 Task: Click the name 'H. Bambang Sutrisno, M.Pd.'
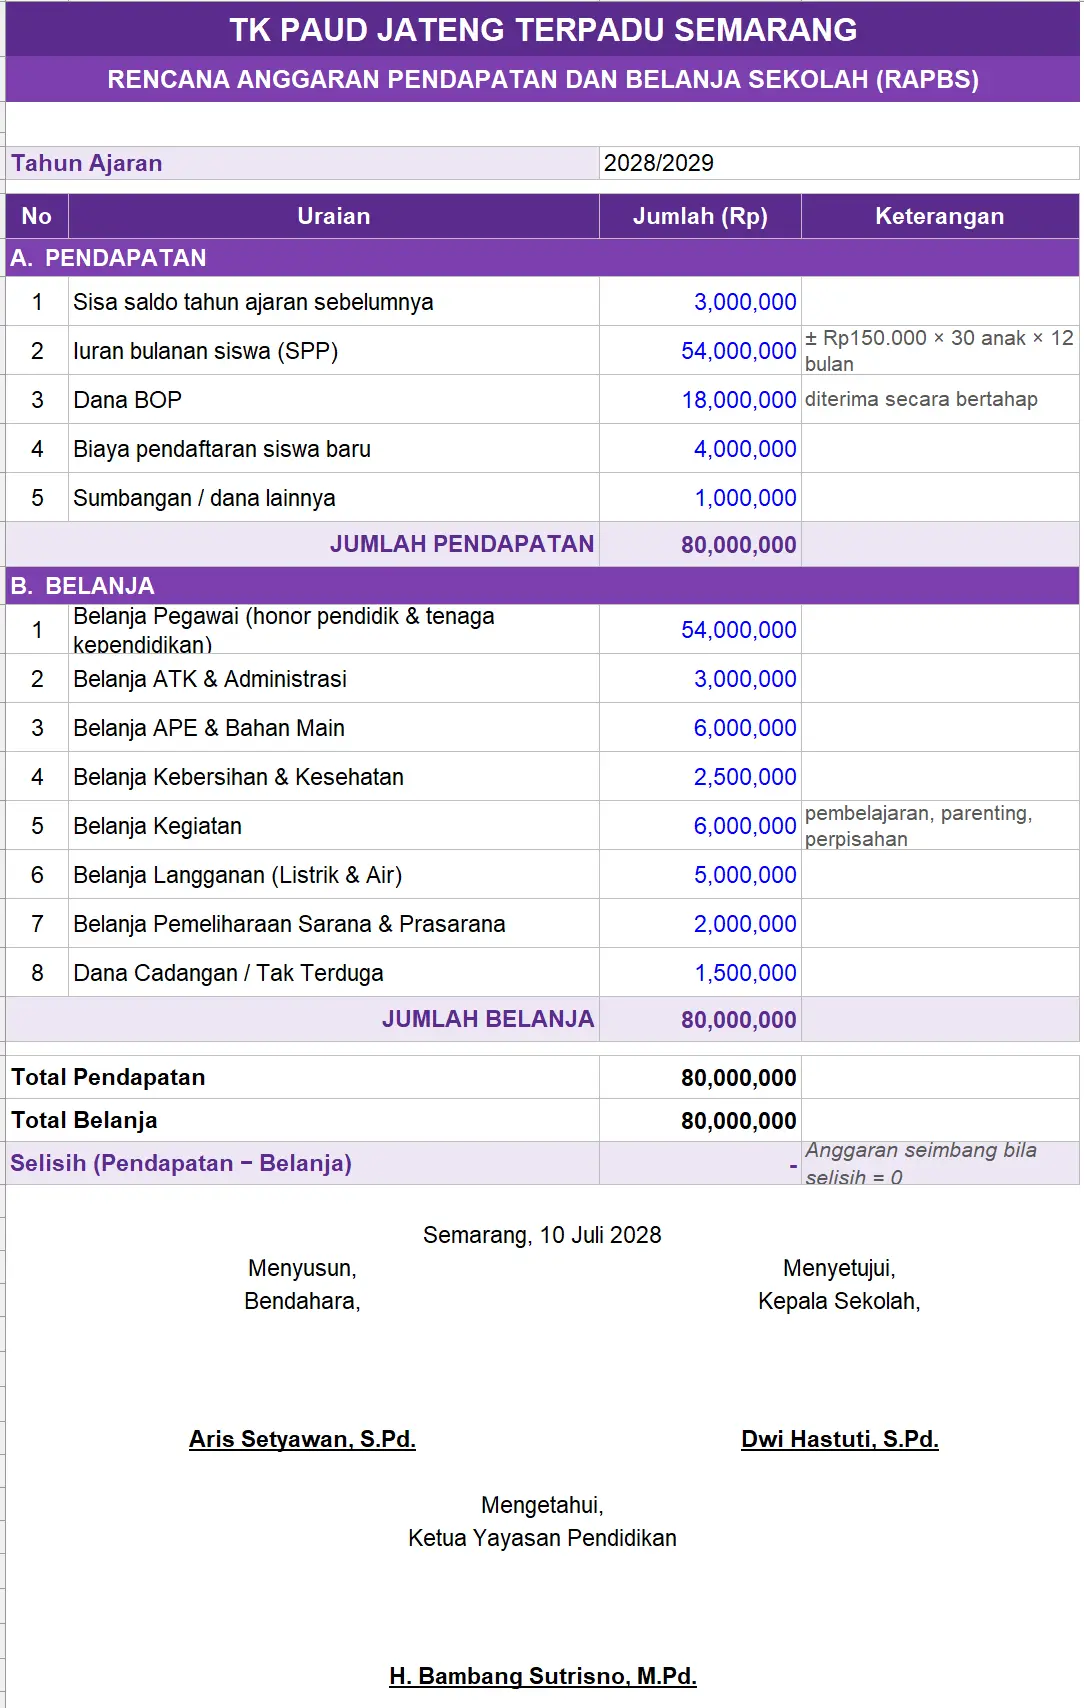click(x=542, y=1676)
